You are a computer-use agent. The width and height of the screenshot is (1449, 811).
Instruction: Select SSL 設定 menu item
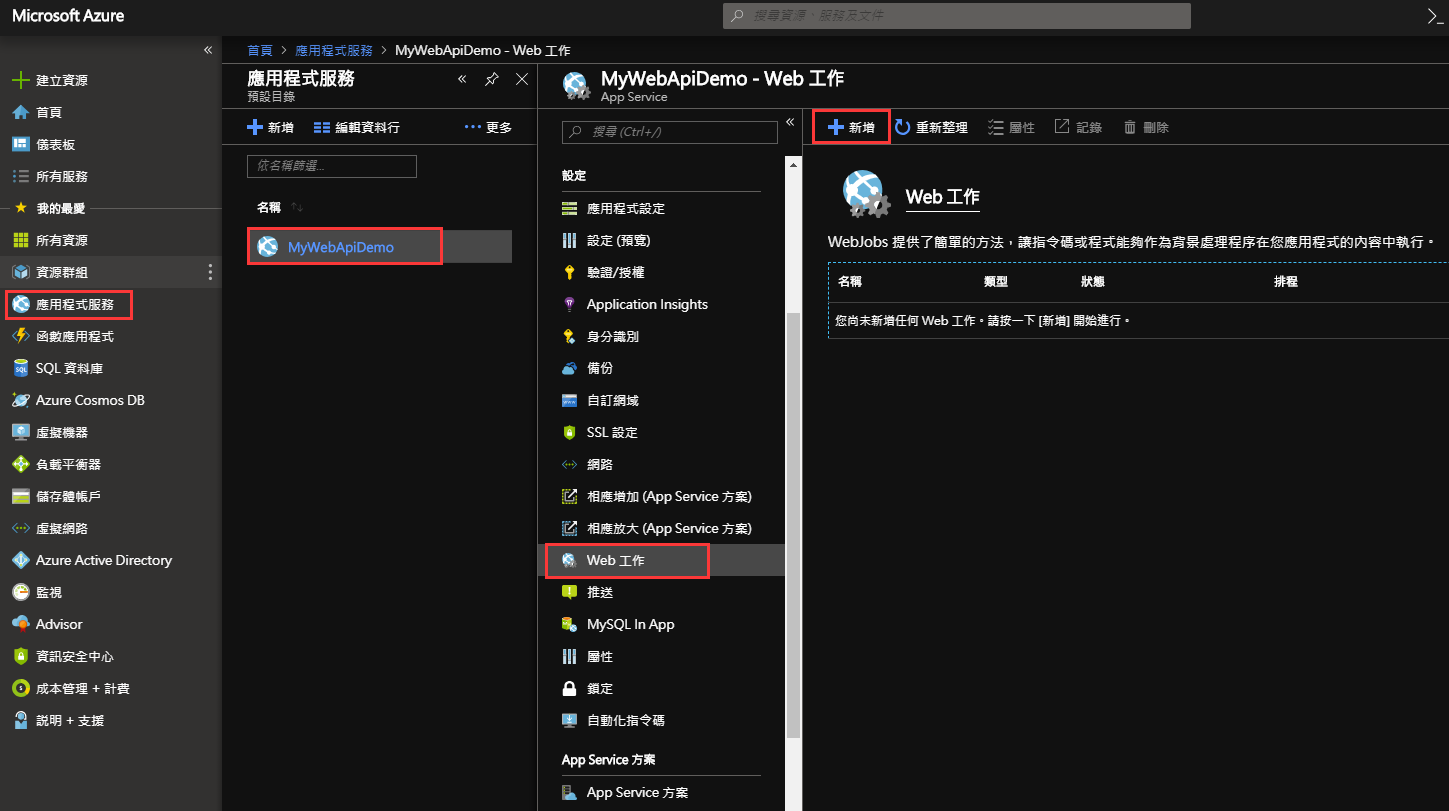tap(611, 432)
